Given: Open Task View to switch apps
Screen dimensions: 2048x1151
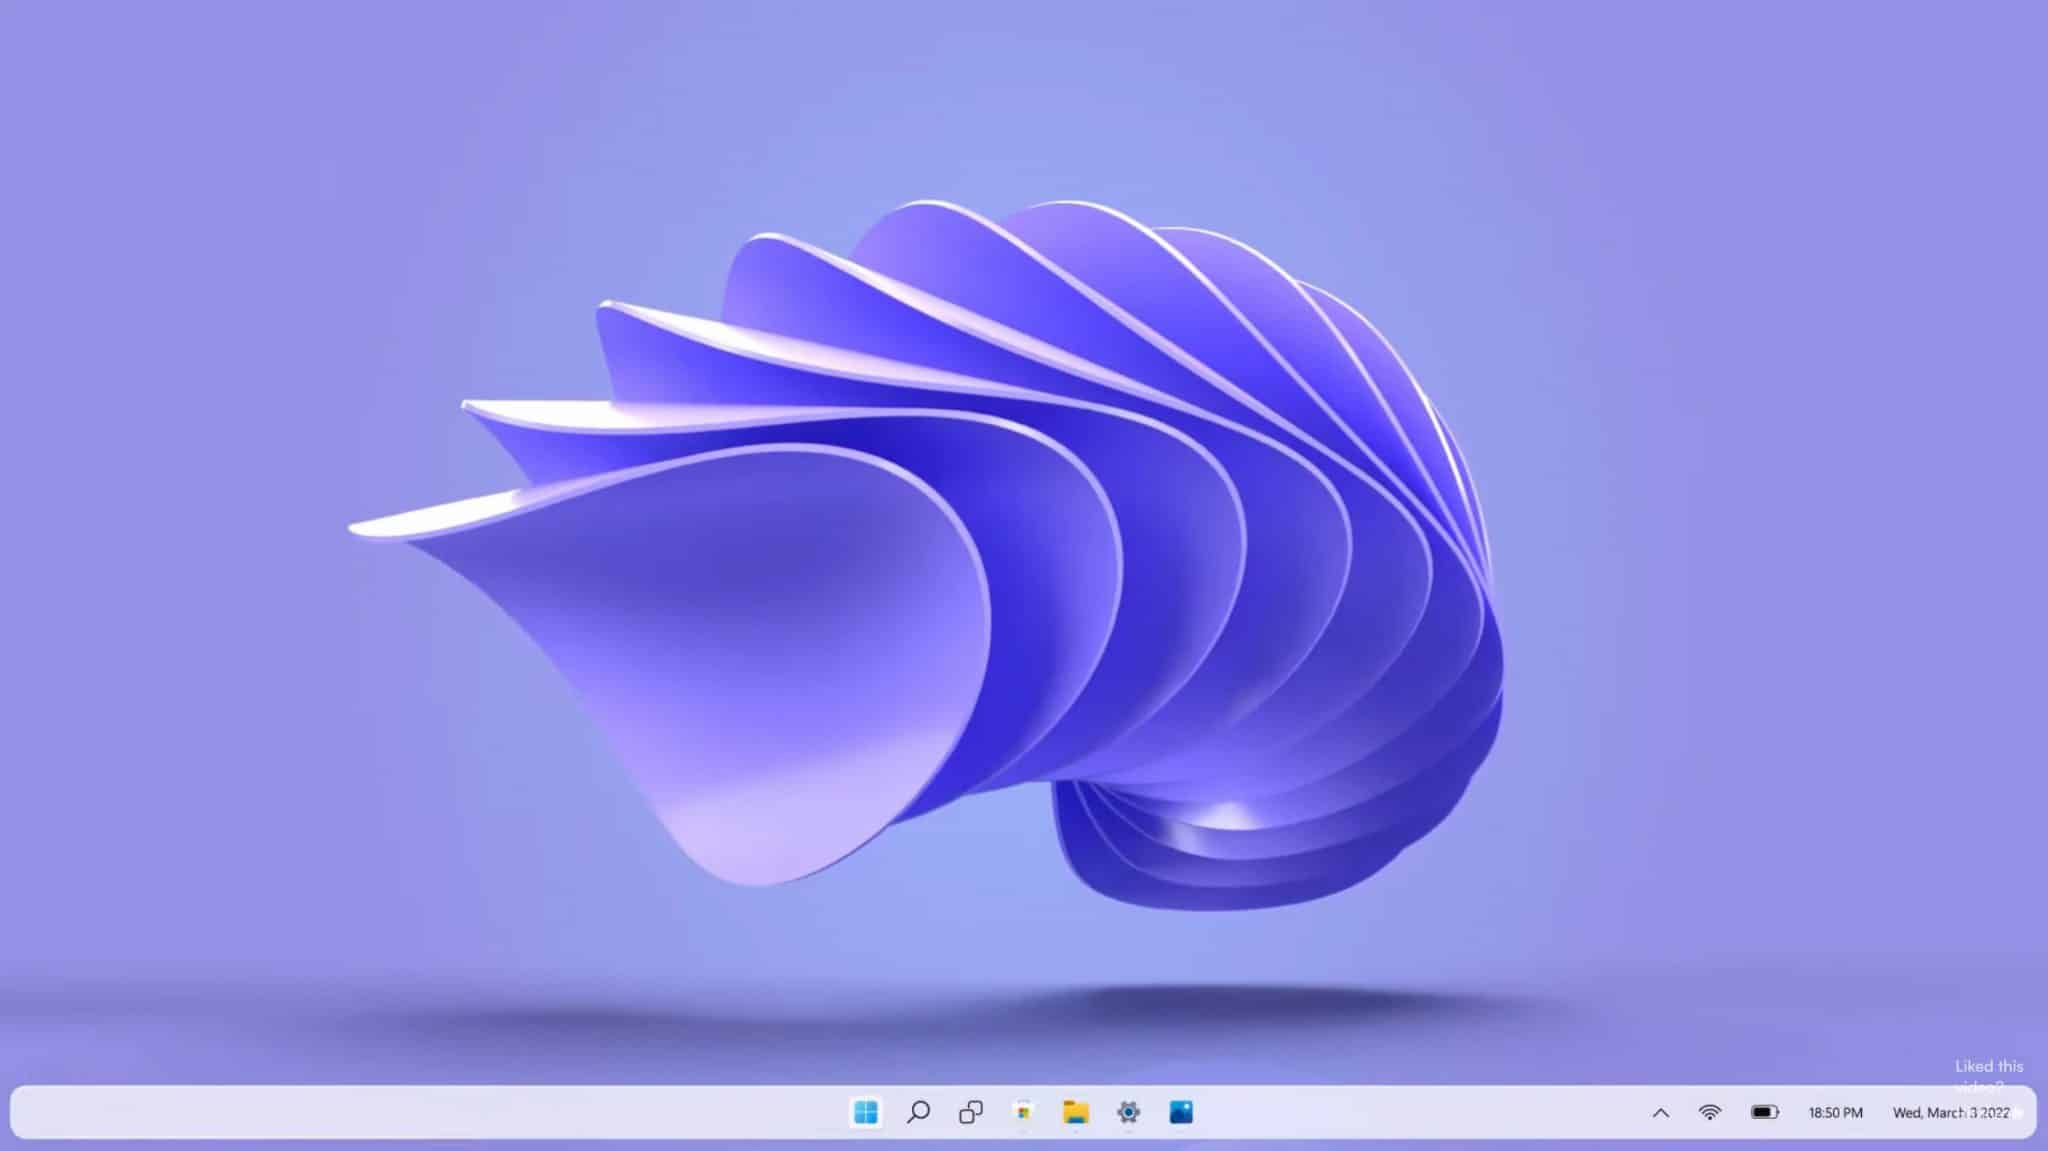Looking at the screenshot, I should (971, 1112).
